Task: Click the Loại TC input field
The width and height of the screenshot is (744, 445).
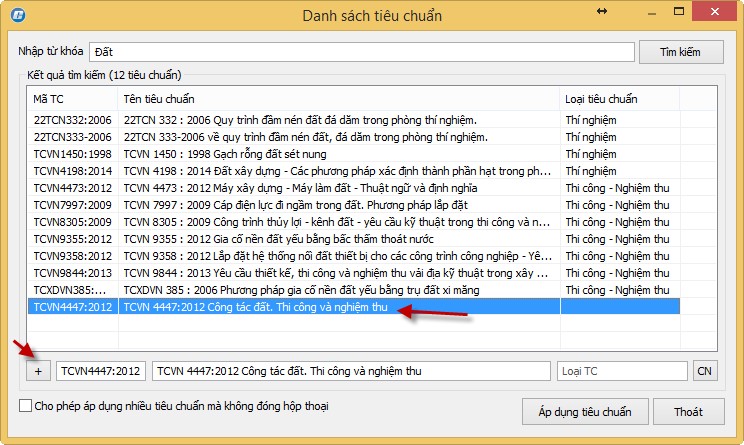Action: (x=621, y=370)
